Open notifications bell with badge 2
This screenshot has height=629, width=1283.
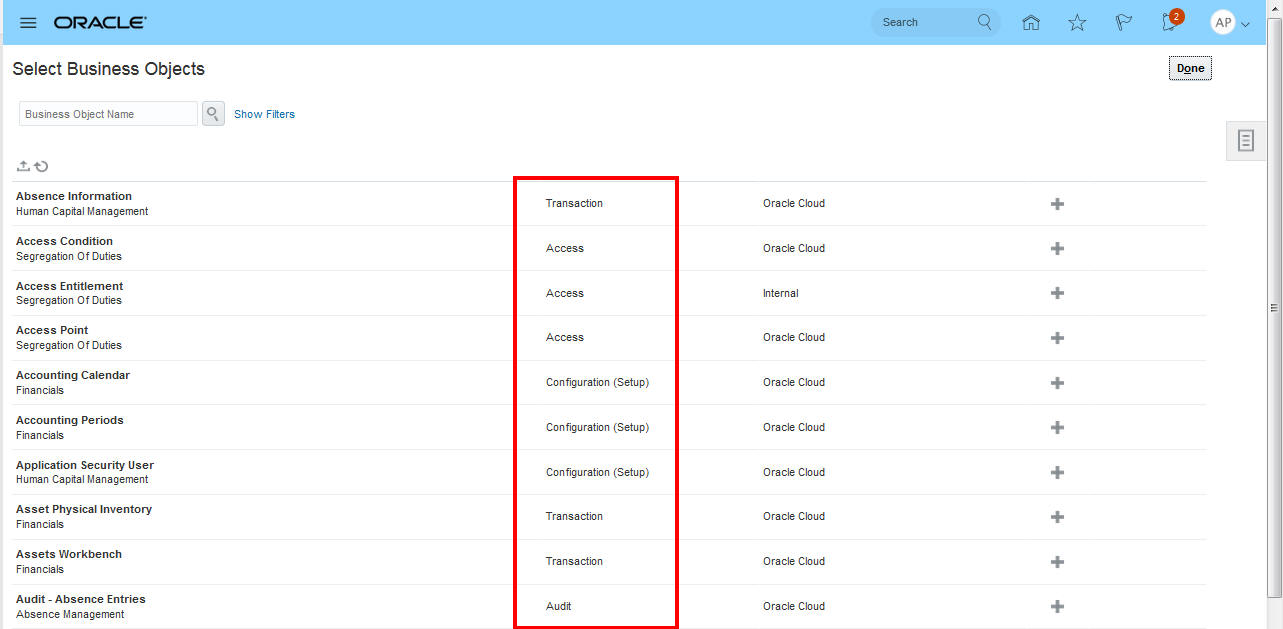click(x=1170, y=21)
